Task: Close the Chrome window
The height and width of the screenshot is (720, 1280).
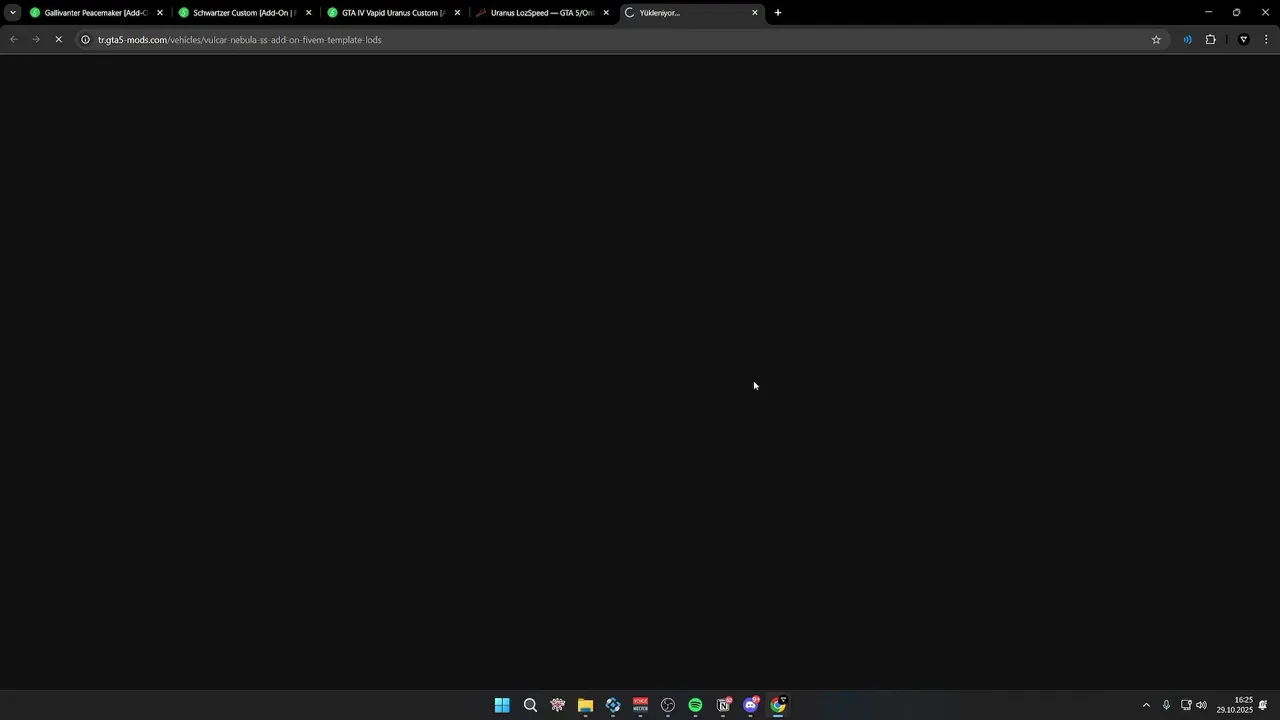Action: click(x=1265, y=12)
